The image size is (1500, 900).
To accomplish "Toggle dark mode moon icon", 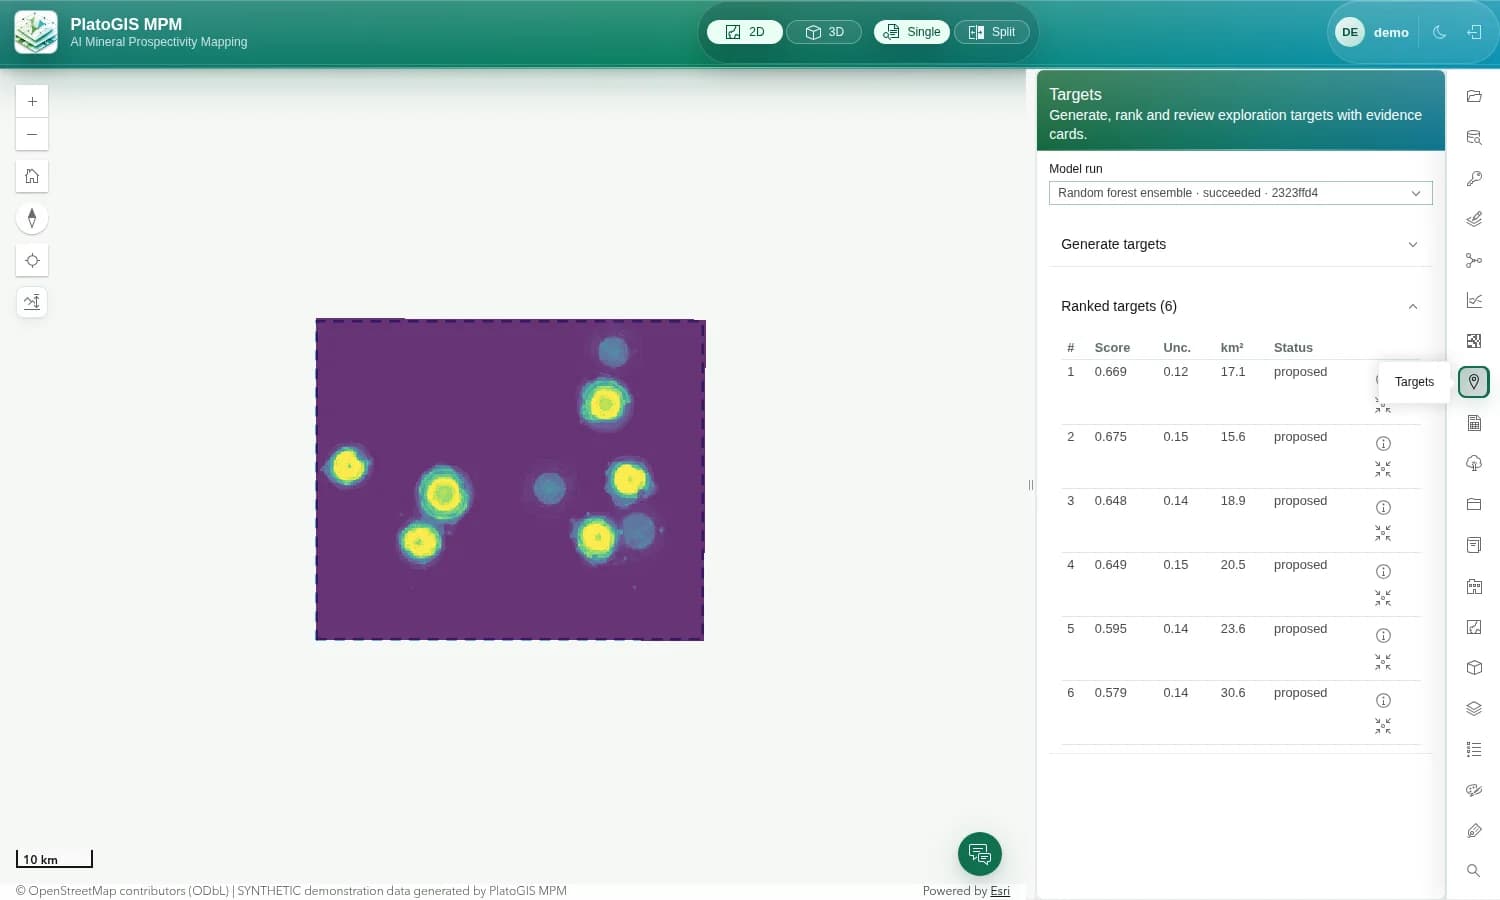I will [1440, 32].
